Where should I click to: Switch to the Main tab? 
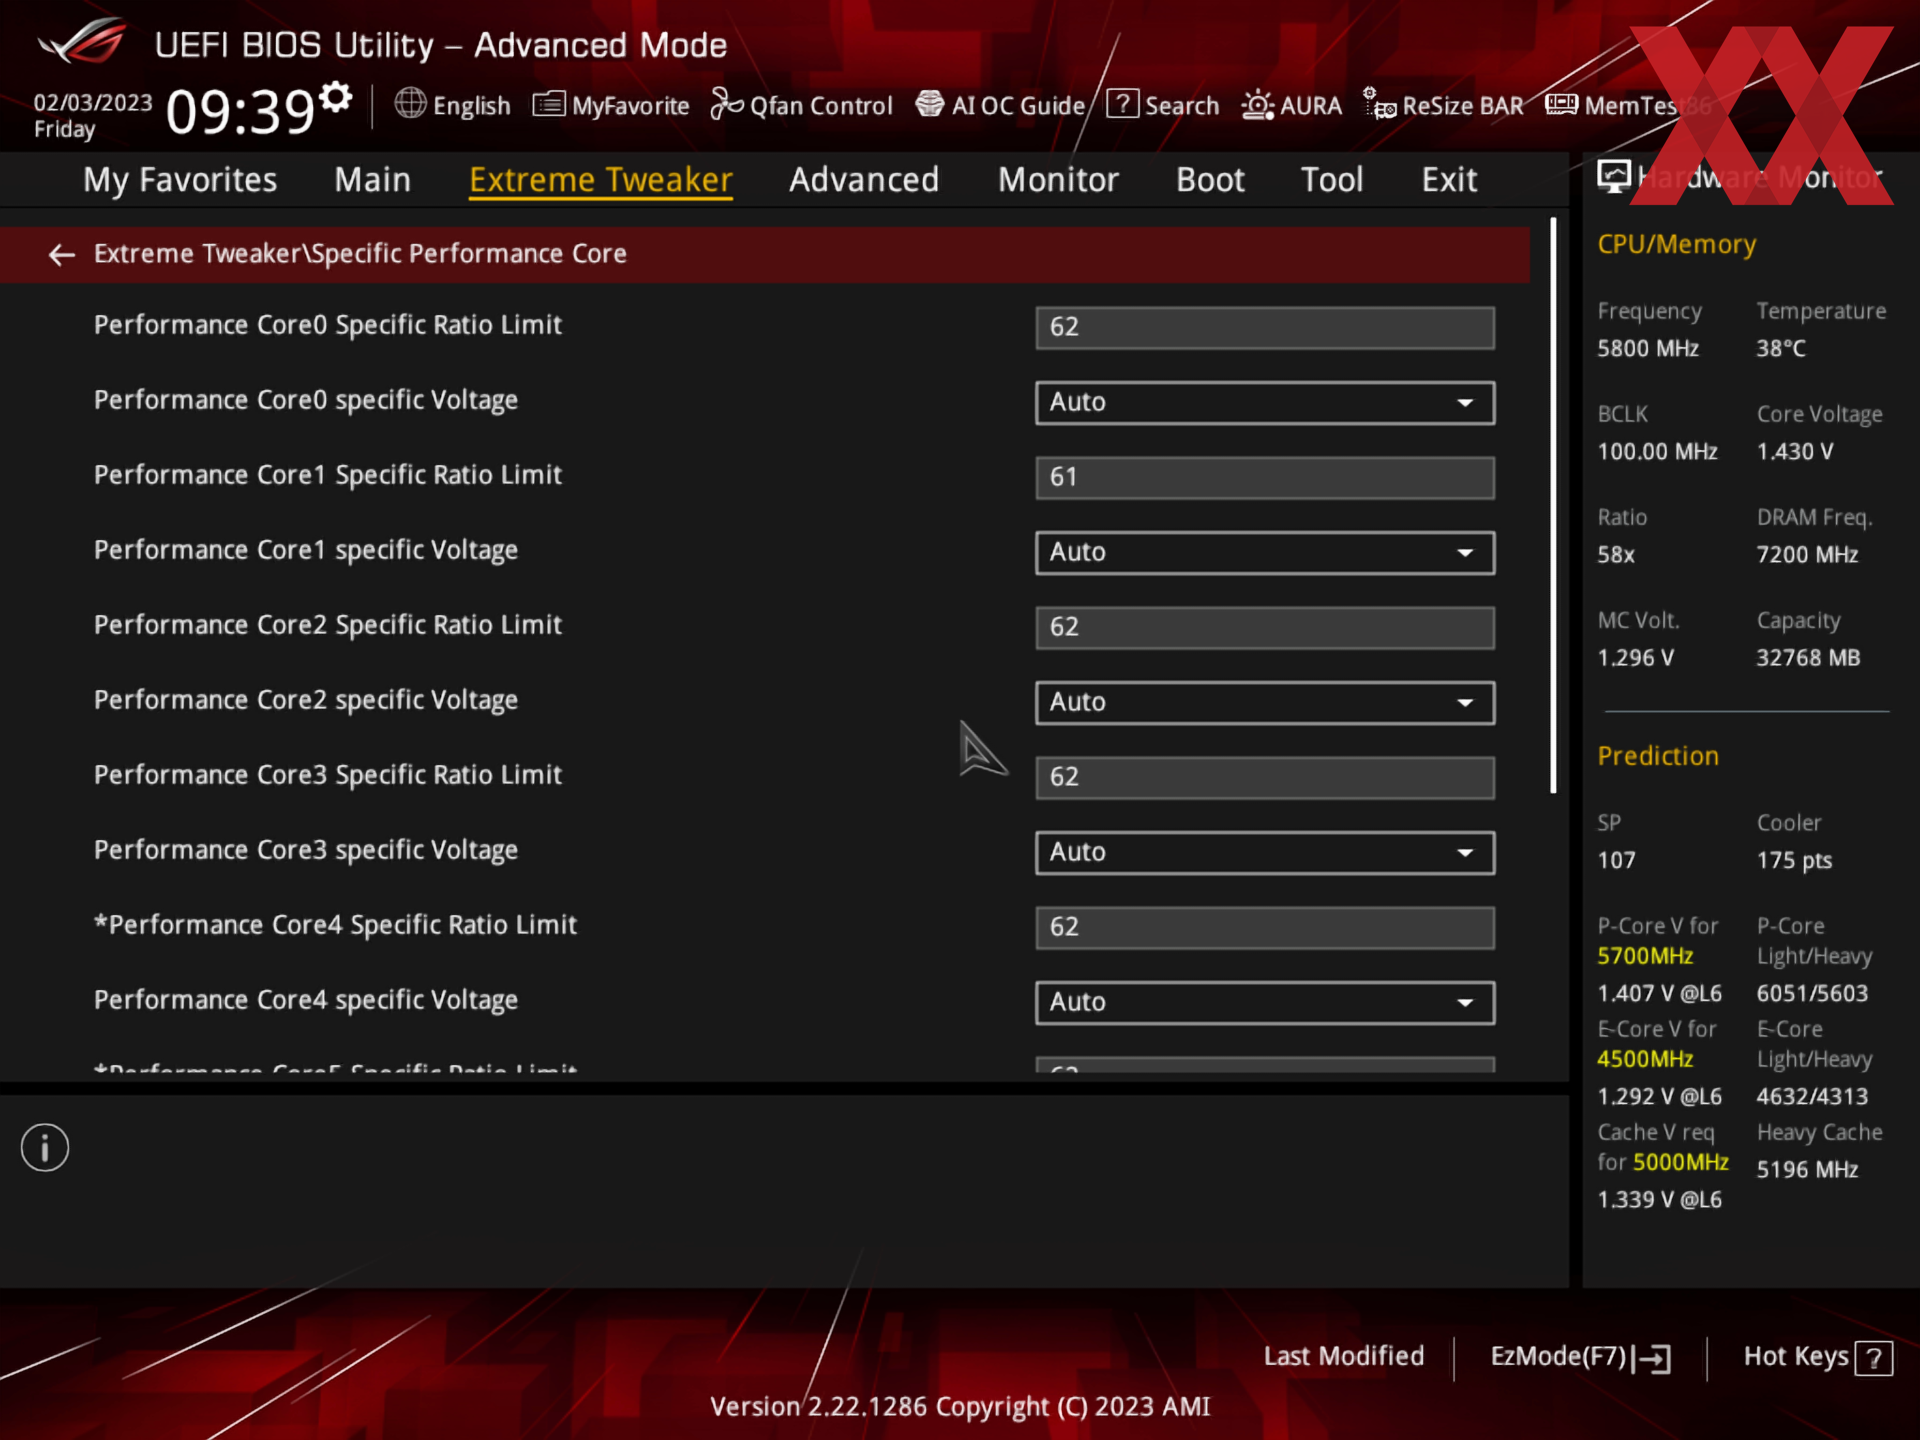372,180
